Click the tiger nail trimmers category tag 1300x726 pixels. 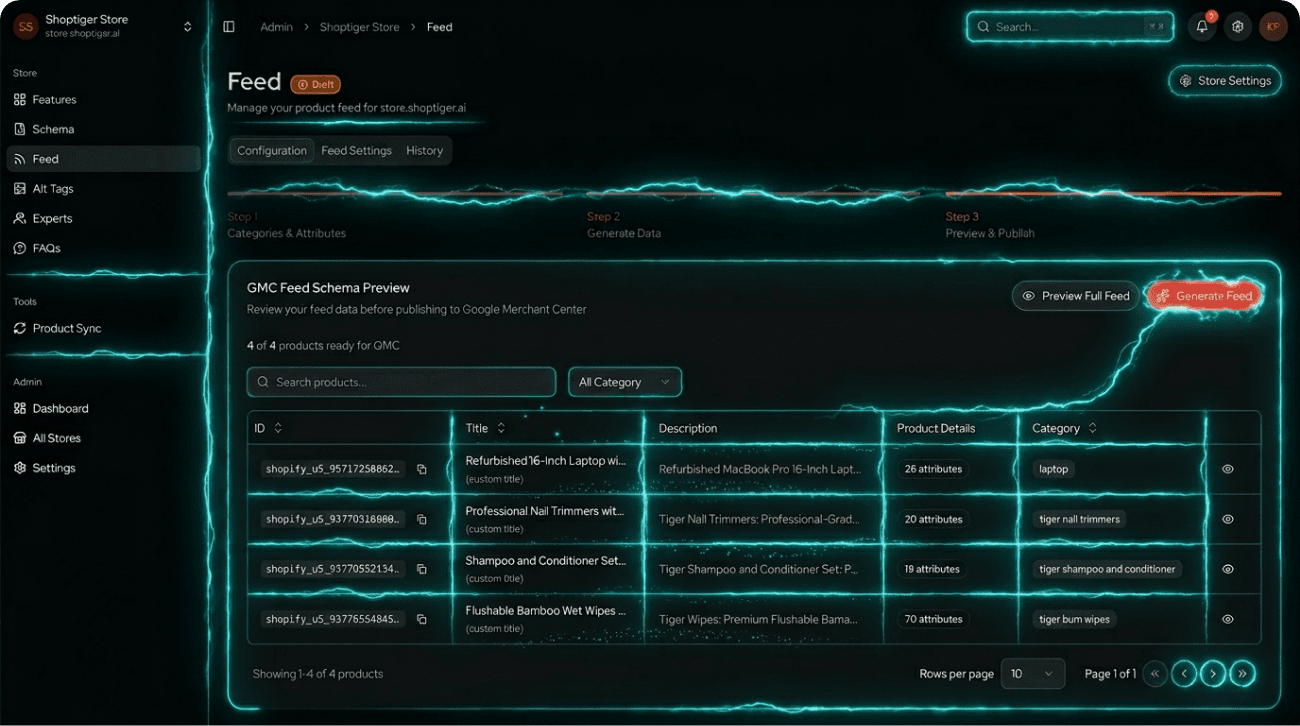coord(1080,519)
